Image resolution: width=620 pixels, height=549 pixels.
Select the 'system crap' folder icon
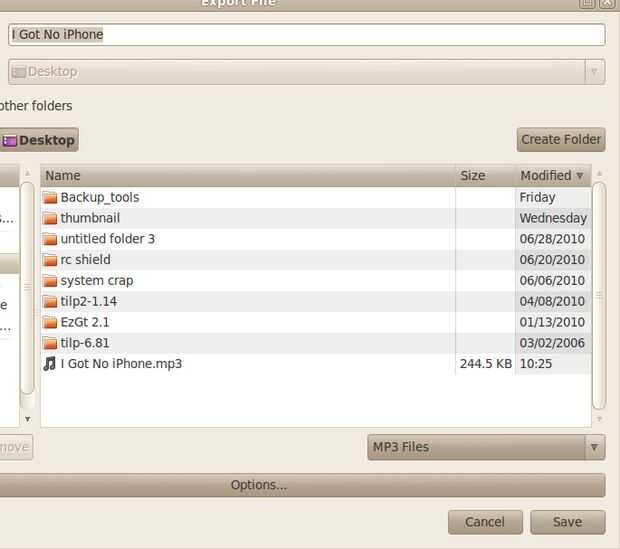pyautogui.click(x=50, y=281)
